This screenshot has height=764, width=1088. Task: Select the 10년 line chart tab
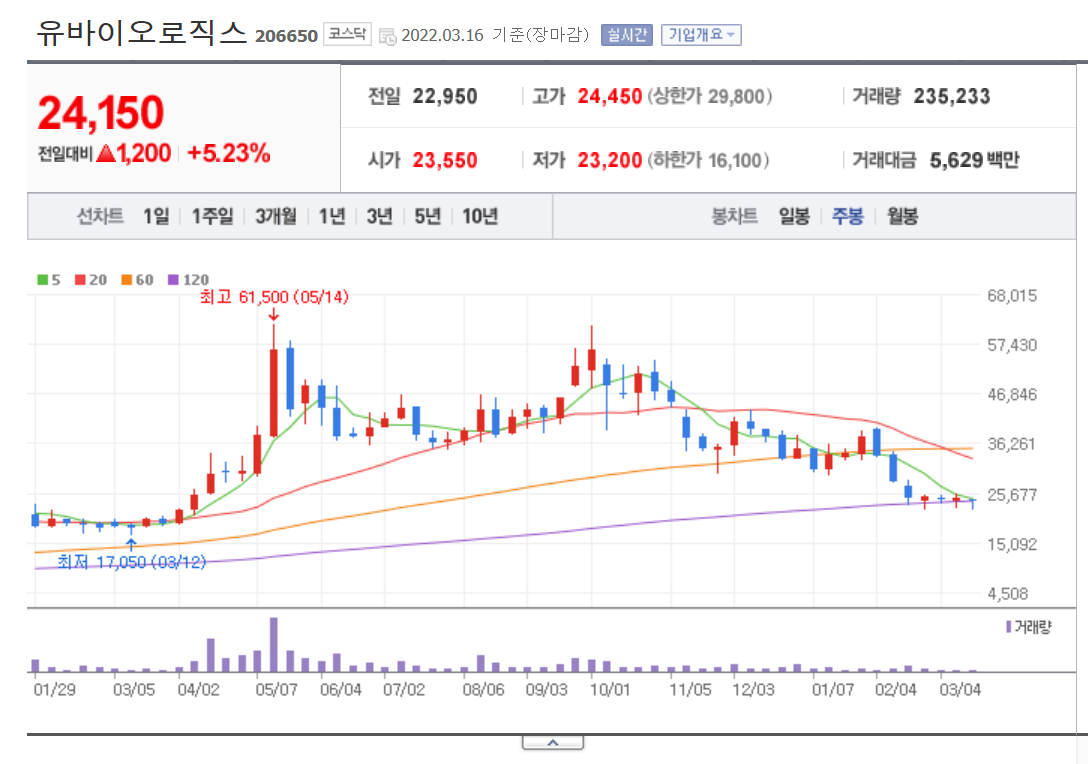(480, 217)
